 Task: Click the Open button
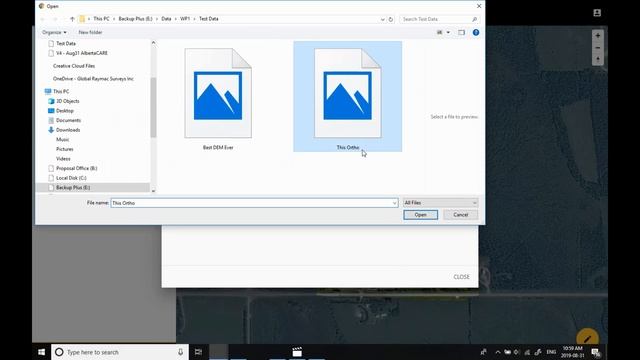tap(420, 215)
